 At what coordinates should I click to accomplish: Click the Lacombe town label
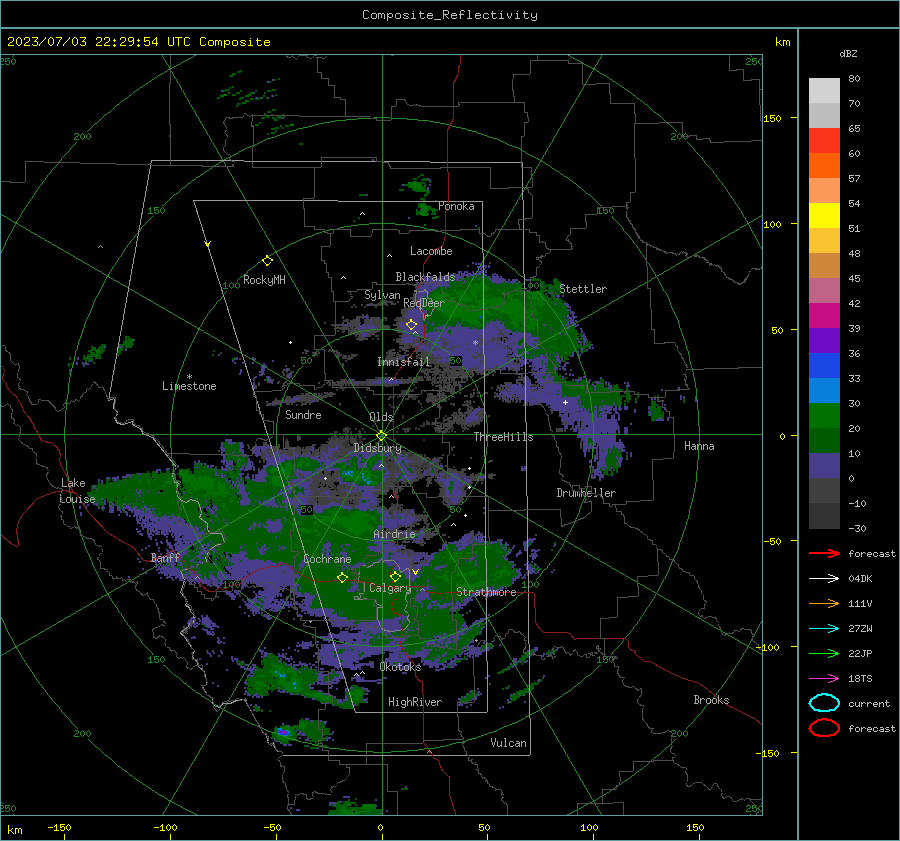pos(431,251)
